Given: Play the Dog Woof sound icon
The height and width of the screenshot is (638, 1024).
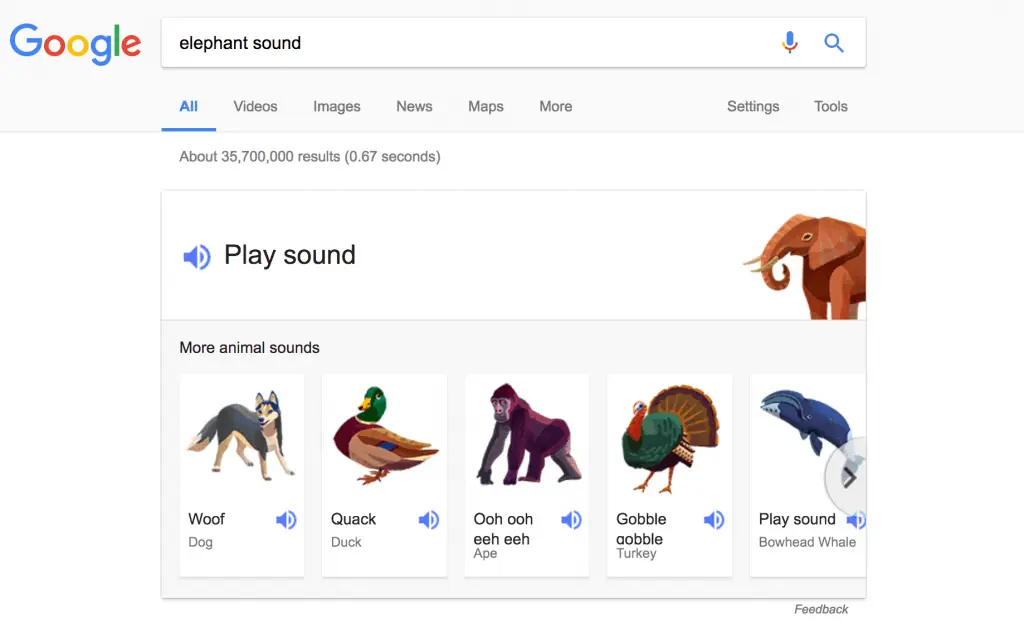Looking at the screenshot, I should click(x=286, y=520).
